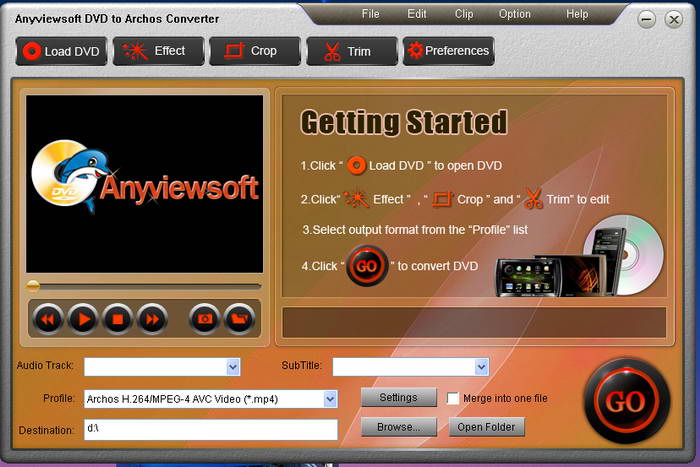Open the Effect editing tool
Screen dimensions: 700x467
pyautogui.click(x=158, y=51)
